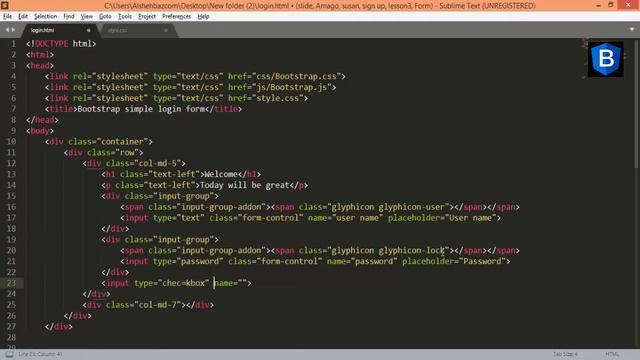Open the HTML syntax selector

point(612,354)
